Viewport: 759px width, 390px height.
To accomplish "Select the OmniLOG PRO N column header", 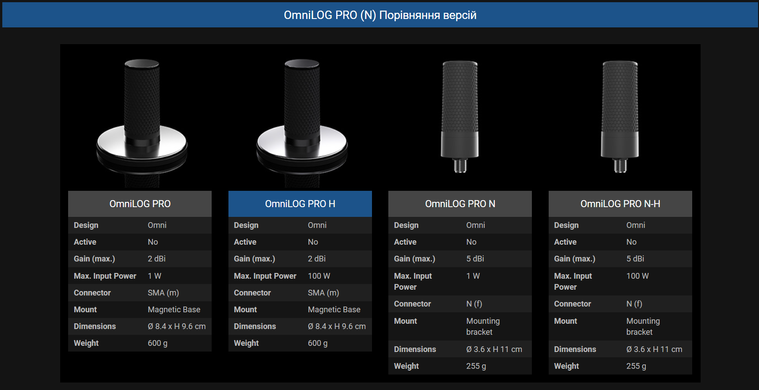I will click(x=460, y=204).
